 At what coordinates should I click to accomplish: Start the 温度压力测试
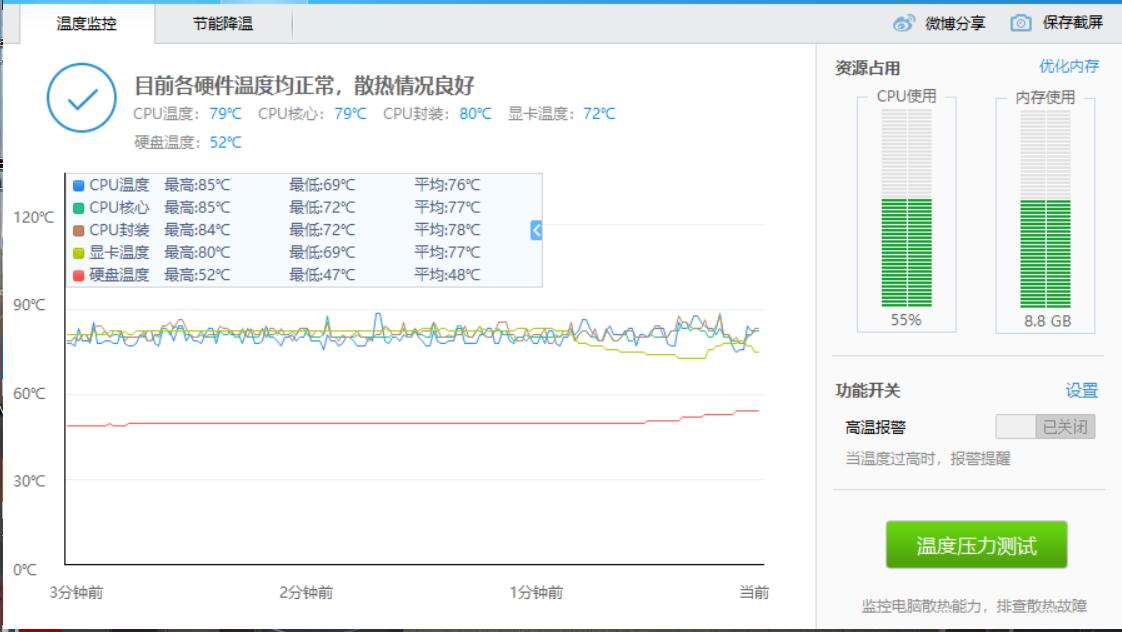976,545
